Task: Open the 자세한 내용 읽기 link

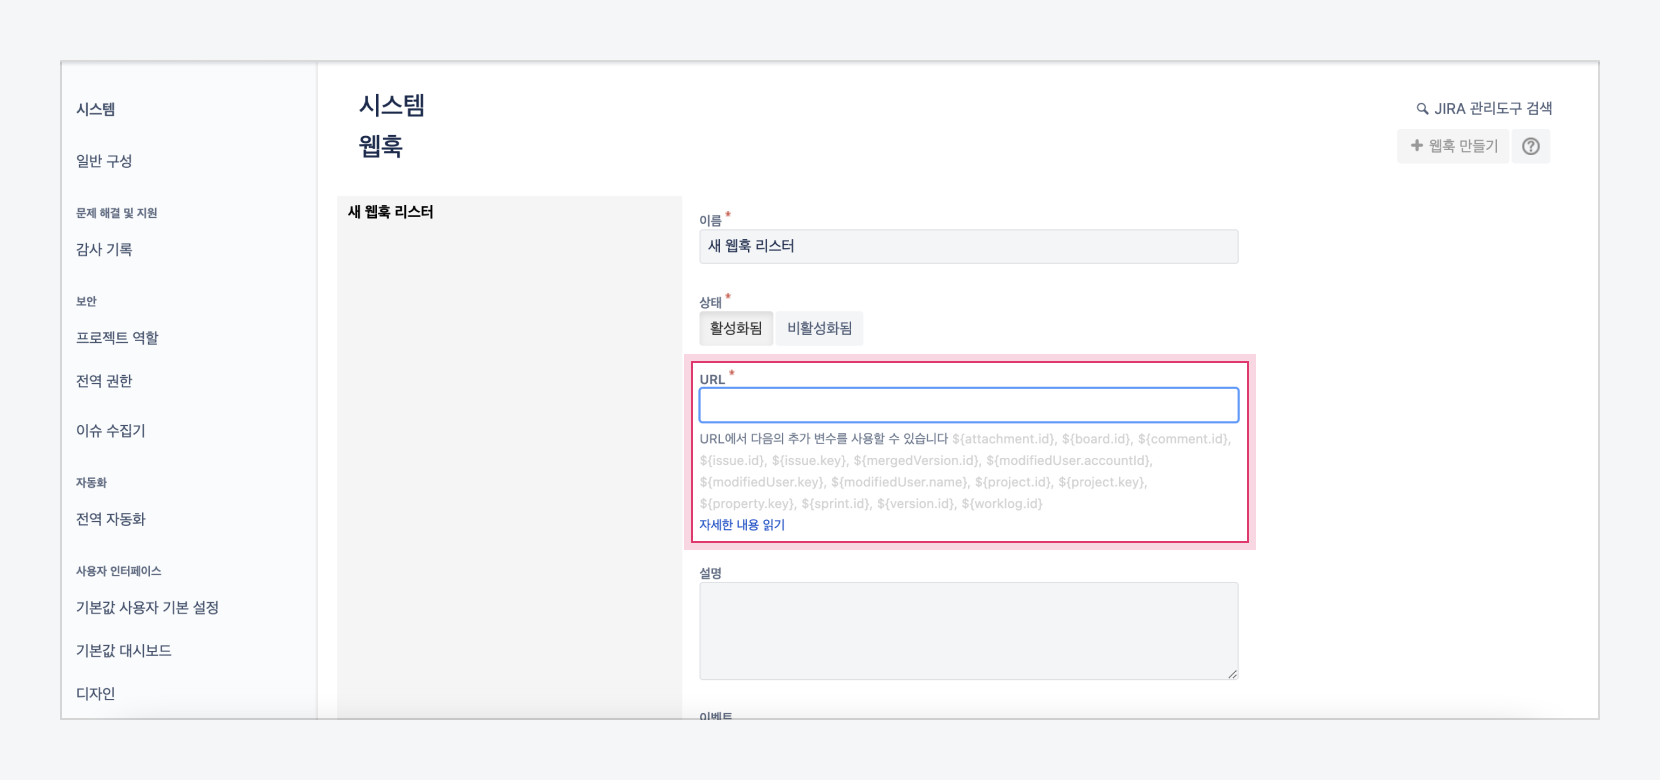Action: tap(741, 525)
